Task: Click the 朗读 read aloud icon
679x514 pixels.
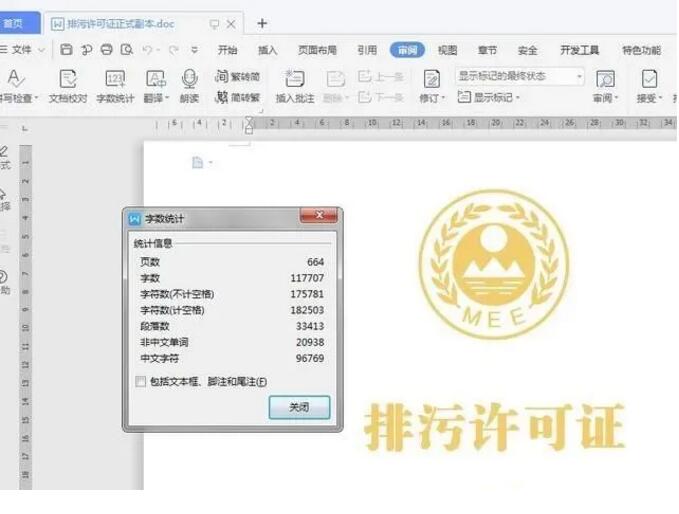Action: coord(189,79)
